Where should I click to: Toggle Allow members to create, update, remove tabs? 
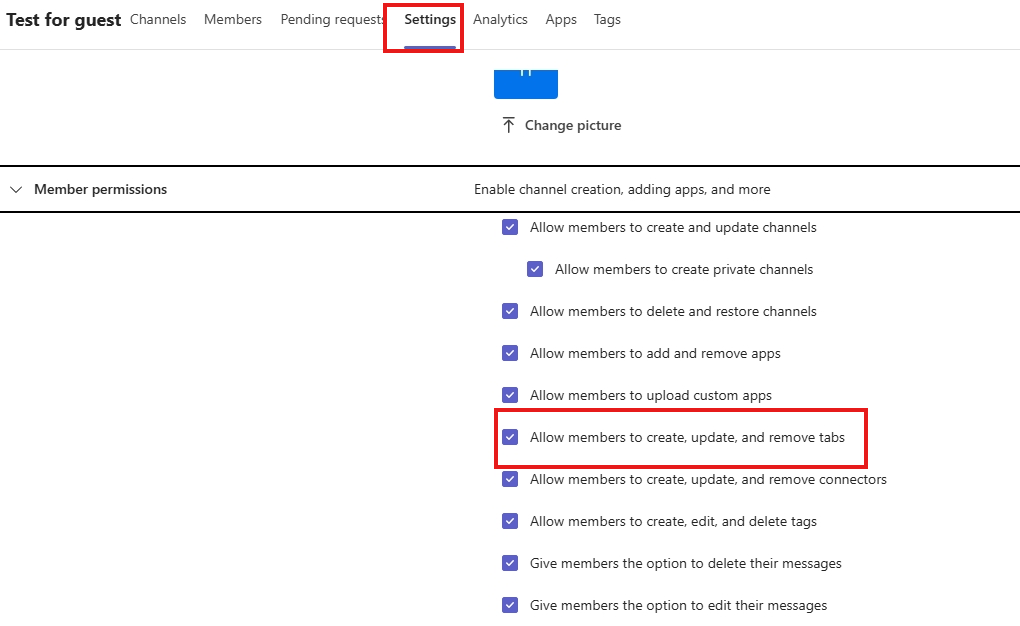click(510, 437)
